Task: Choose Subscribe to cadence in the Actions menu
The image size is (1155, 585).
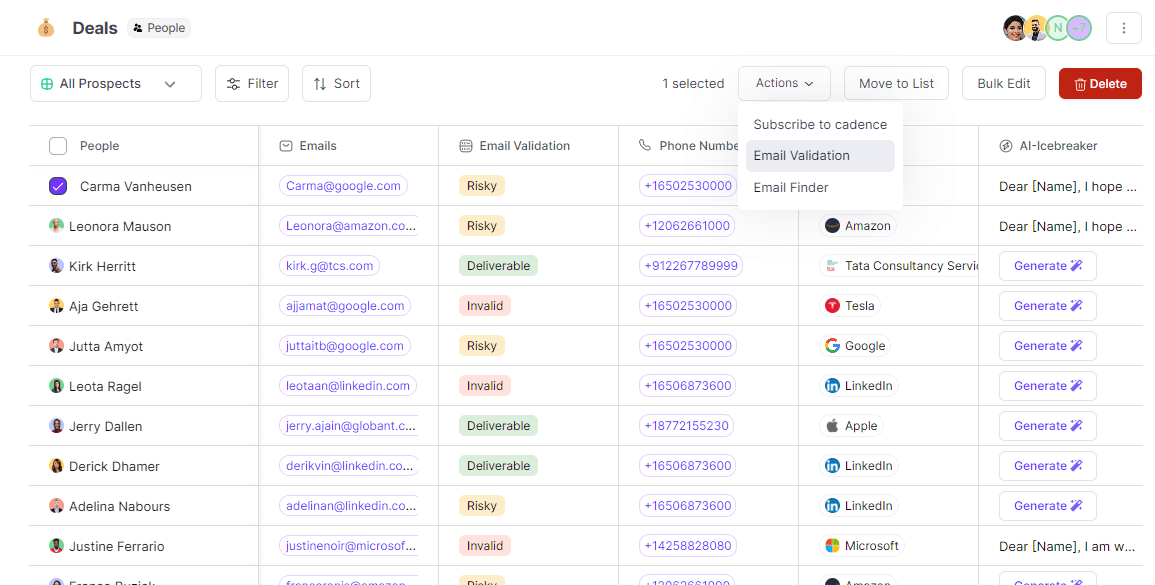Action: tap(820, 124)
